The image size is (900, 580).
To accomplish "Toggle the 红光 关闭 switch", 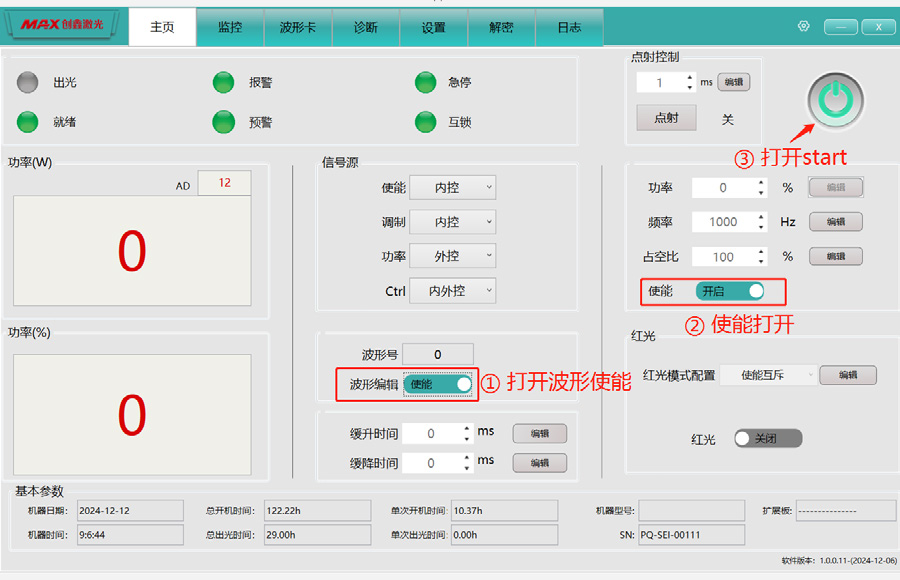I will (768, 439).
